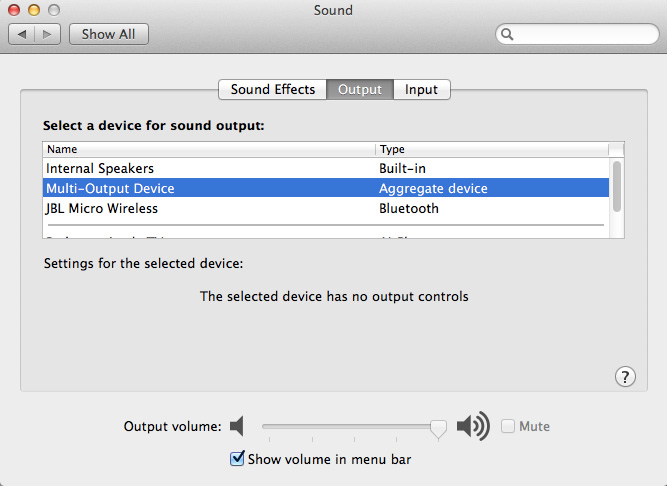Select the Output tab
The image size is (667, 486).
360,89
